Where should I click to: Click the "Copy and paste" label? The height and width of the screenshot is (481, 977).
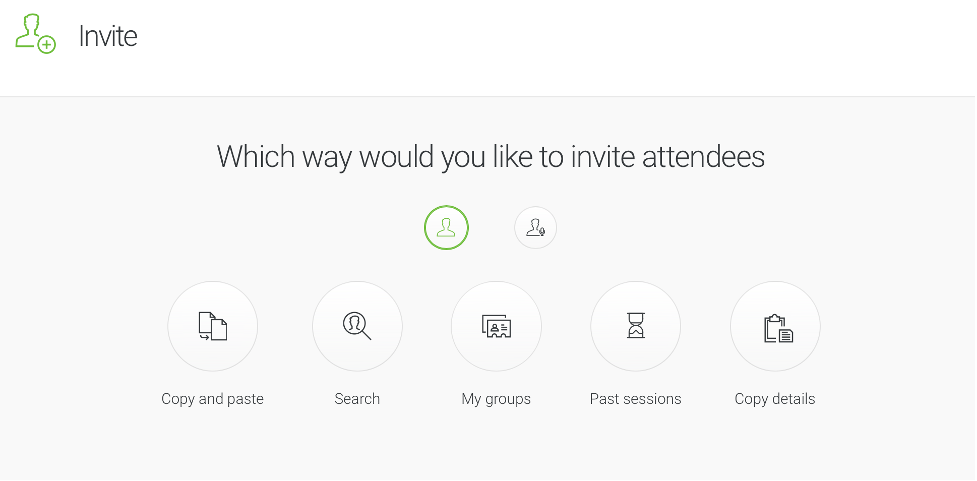tap(212, 399)
